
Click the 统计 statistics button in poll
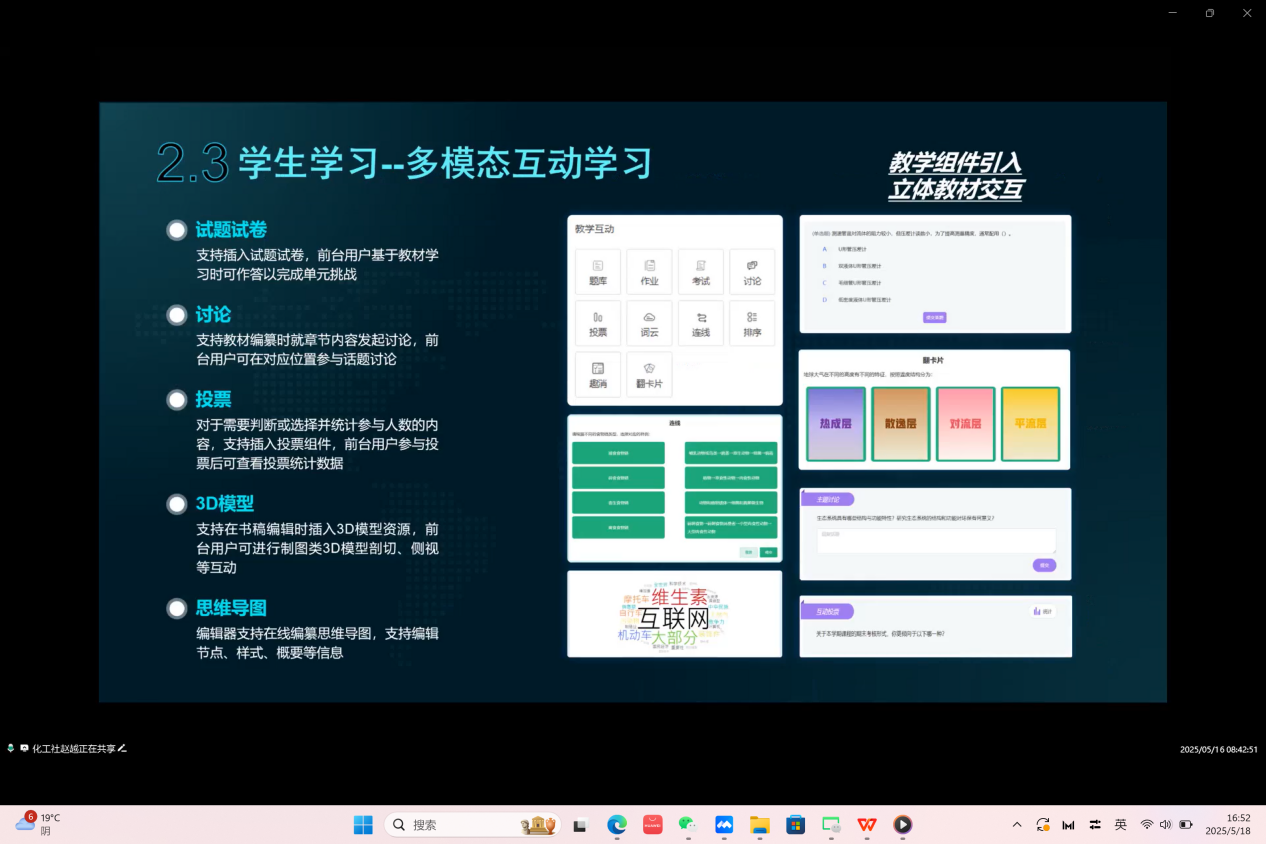(1042, 611)
